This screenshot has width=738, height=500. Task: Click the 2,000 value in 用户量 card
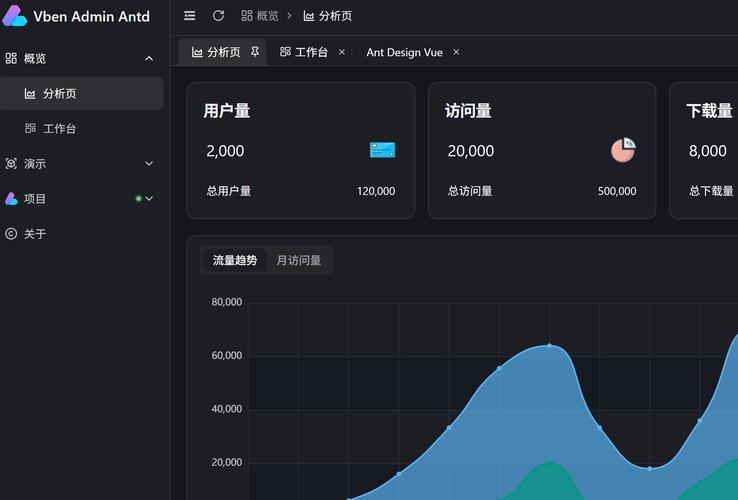click(x=225, y=151)
